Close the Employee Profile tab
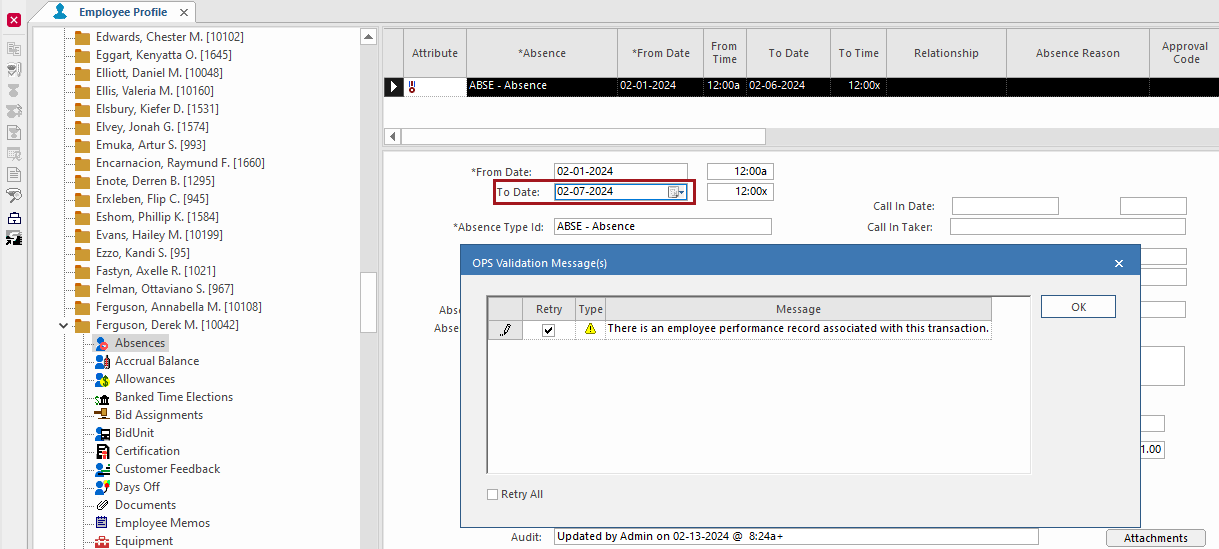 click(184, 12)
